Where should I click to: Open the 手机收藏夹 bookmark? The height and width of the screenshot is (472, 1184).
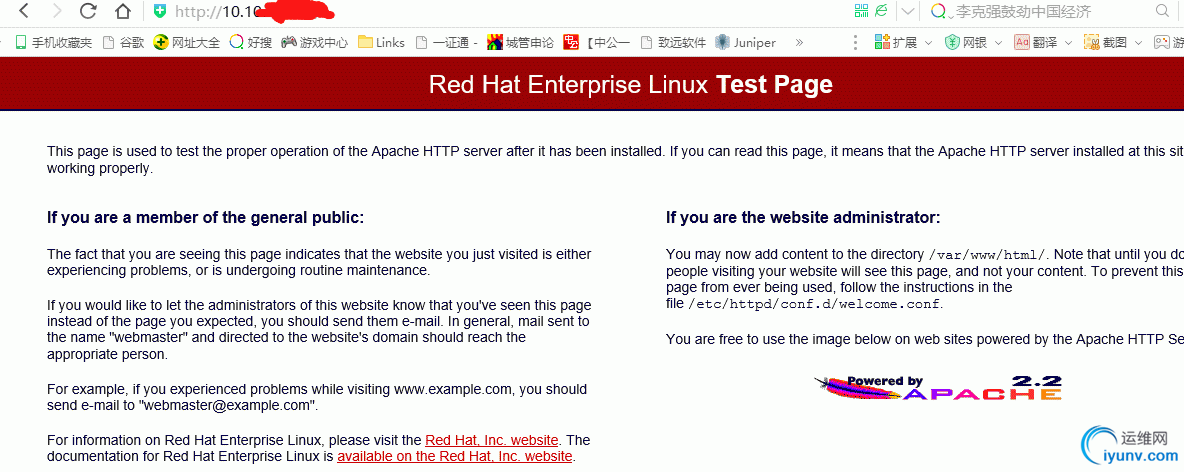53,42
